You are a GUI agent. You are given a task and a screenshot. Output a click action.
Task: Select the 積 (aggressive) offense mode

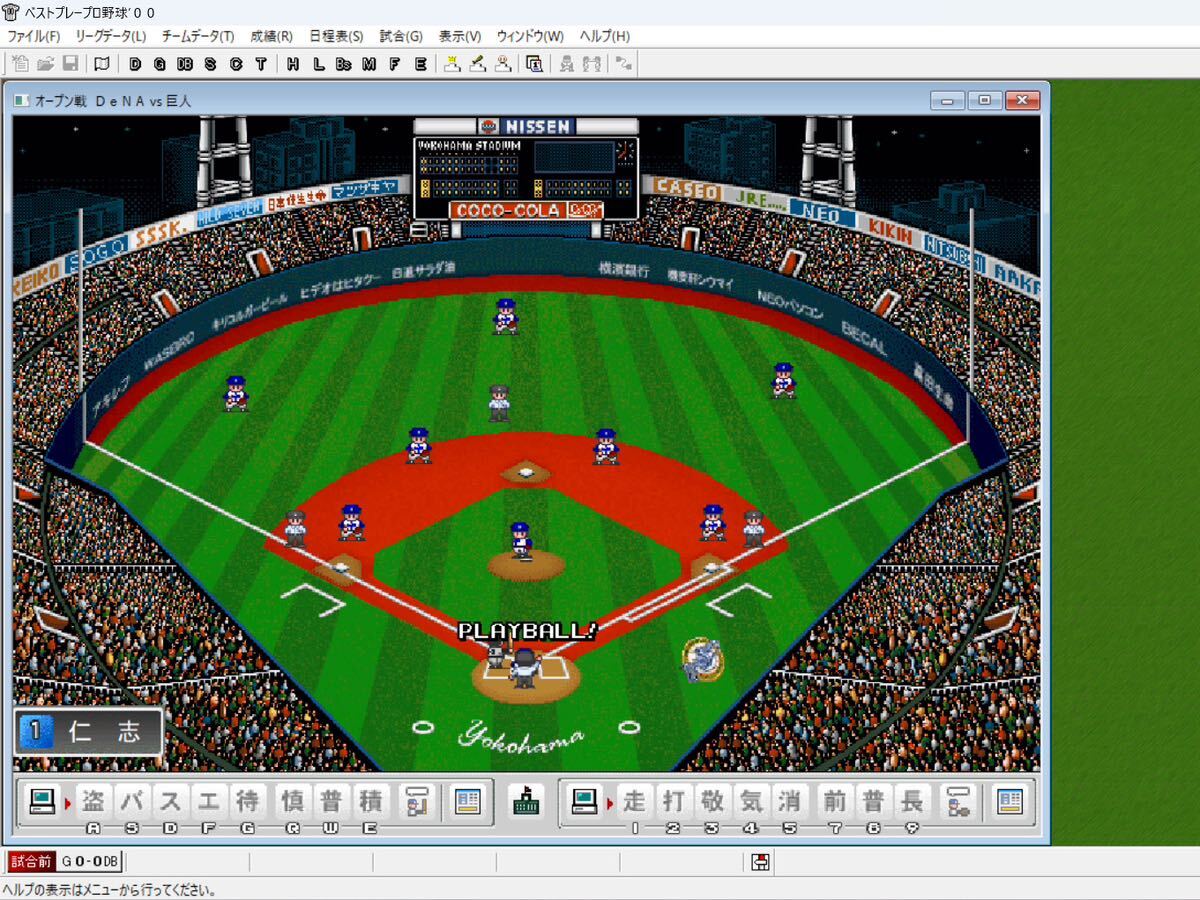click(370, 801)
